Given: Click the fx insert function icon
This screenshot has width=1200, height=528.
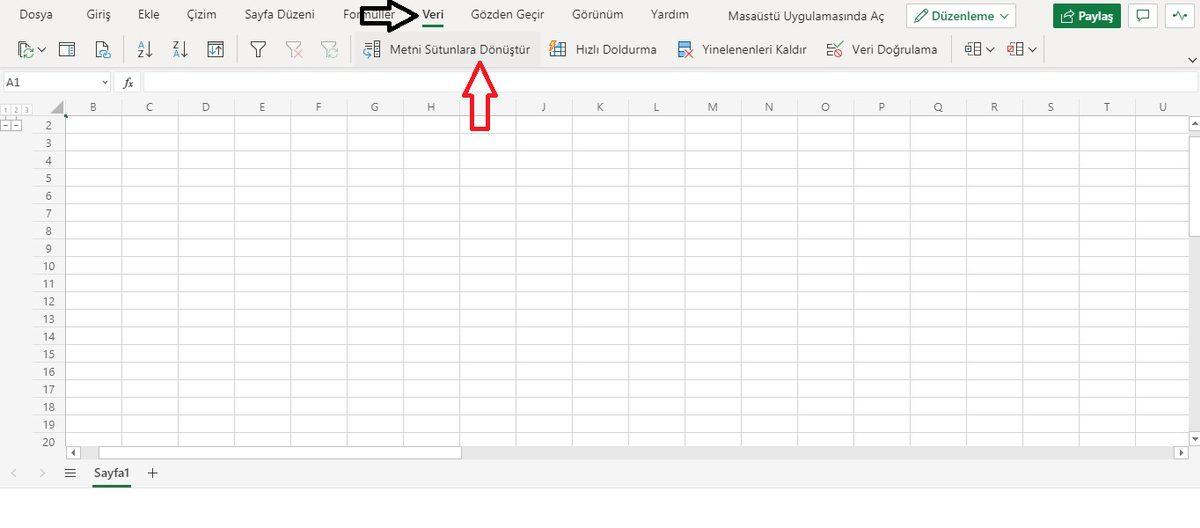Looking at the screenshot, I should [128, 83].
